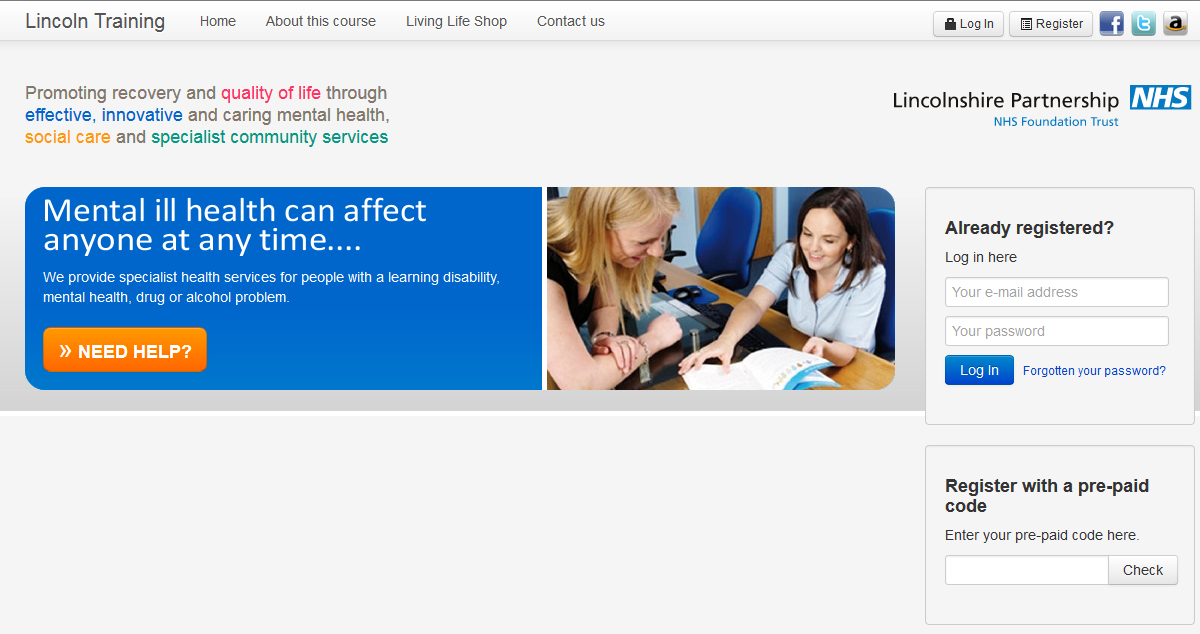Image resolution: width=1200 pixels, height=634 pixels.
Task: Click the Lincoln Training site title
Action: pyautogui.click(x=95, y=21)
